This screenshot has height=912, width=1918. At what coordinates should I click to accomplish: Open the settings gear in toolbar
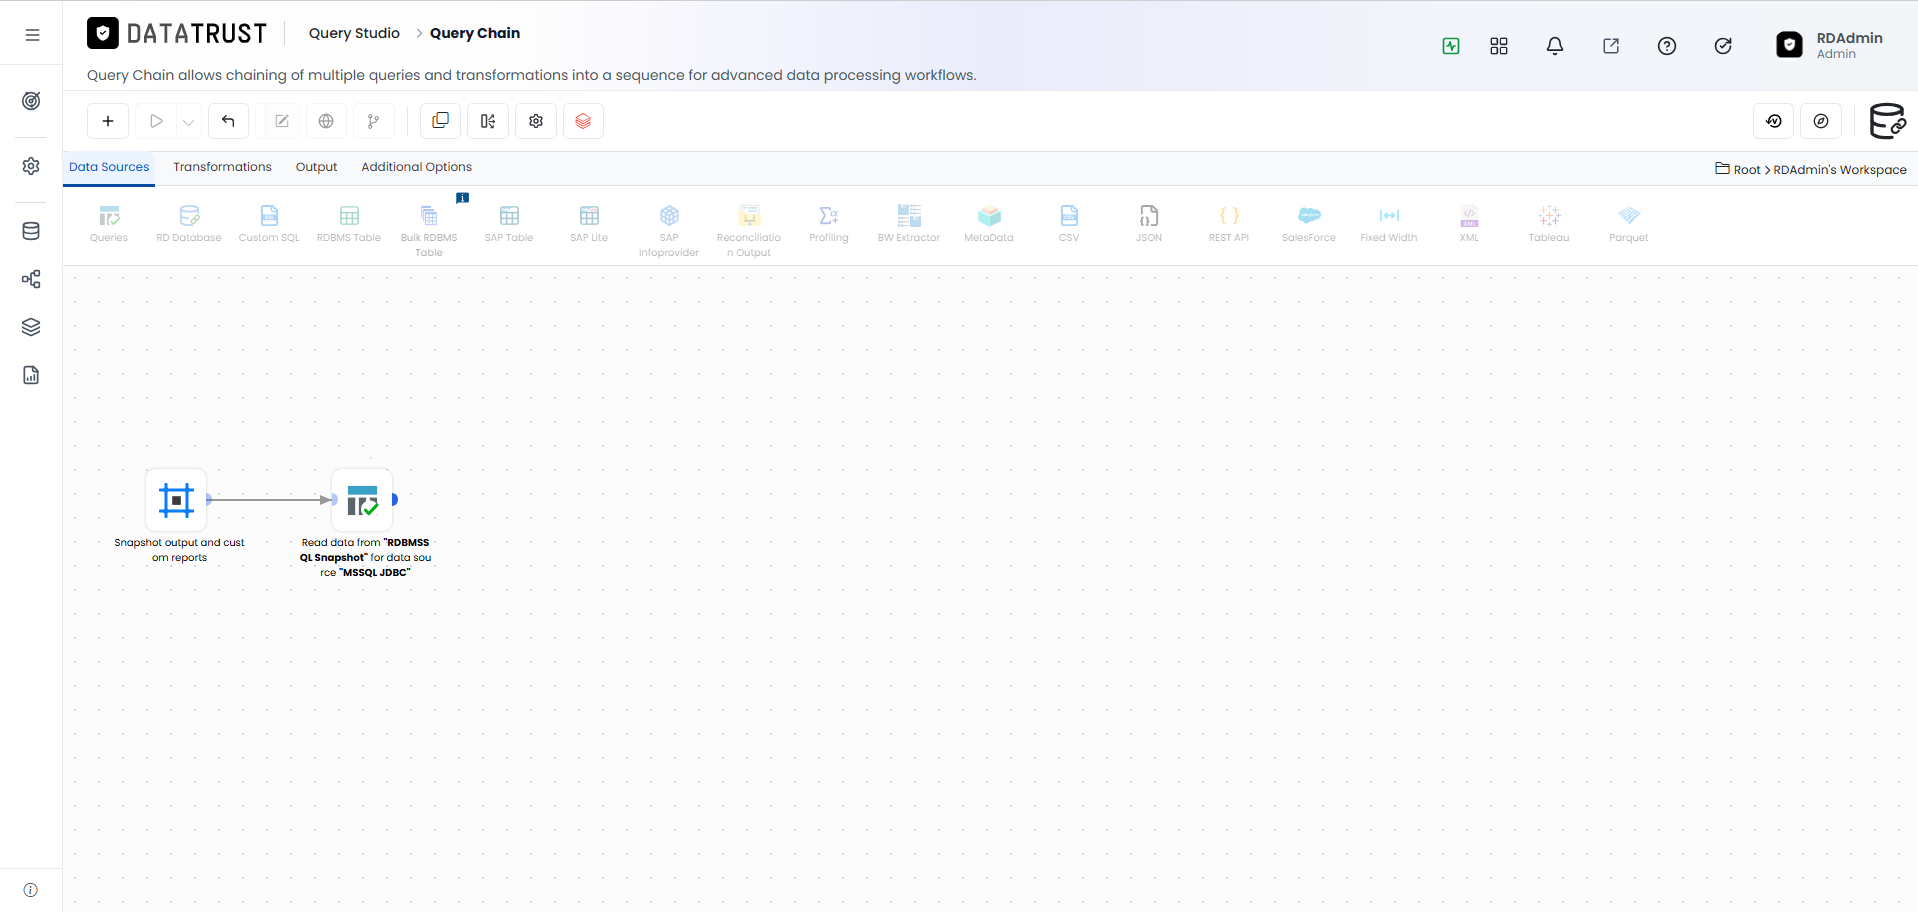[x=536, y=121]
